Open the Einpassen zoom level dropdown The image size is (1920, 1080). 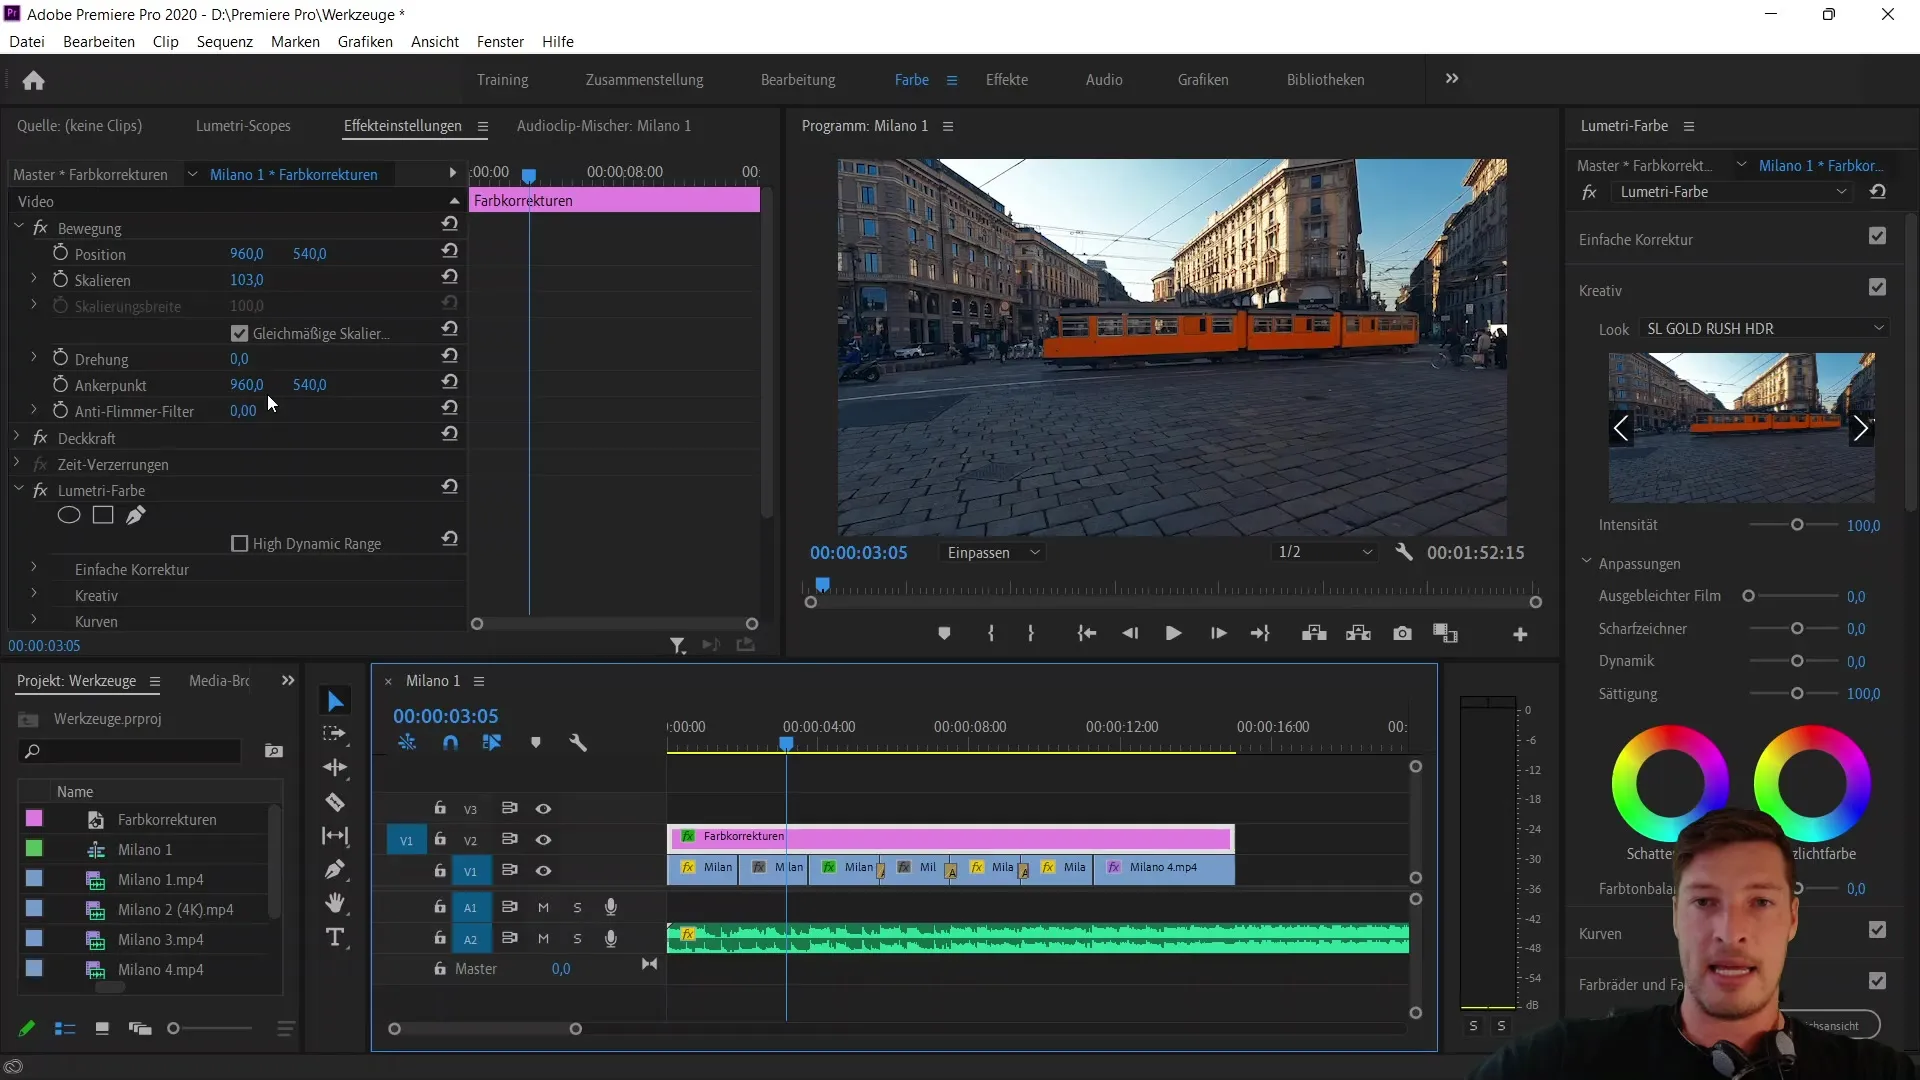pos(992,552)
